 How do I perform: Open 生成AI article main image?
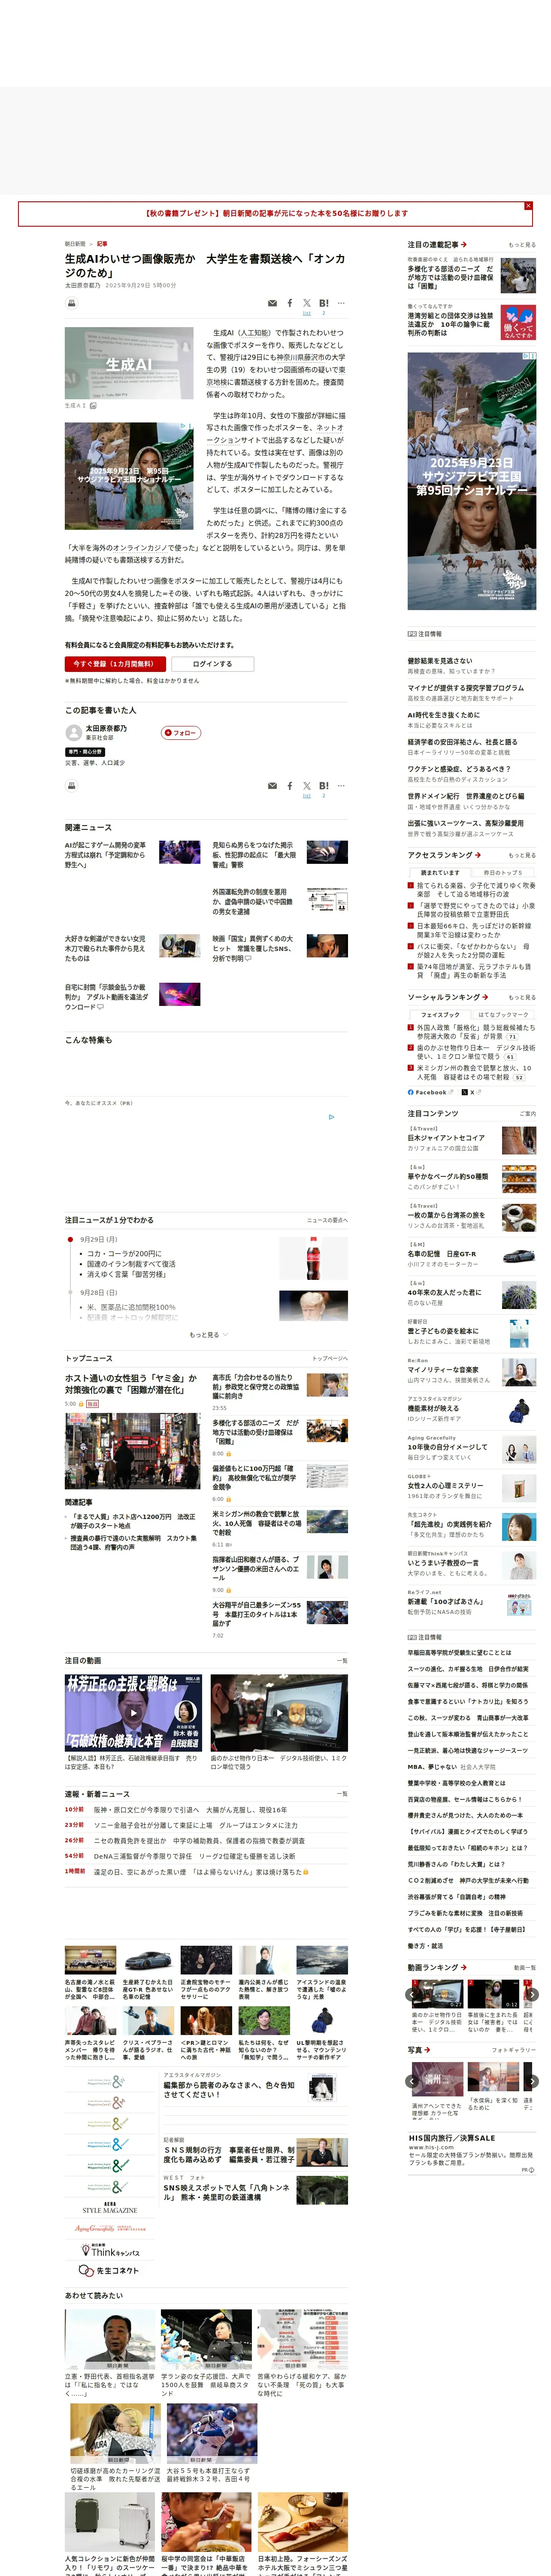tap(129, 363)
